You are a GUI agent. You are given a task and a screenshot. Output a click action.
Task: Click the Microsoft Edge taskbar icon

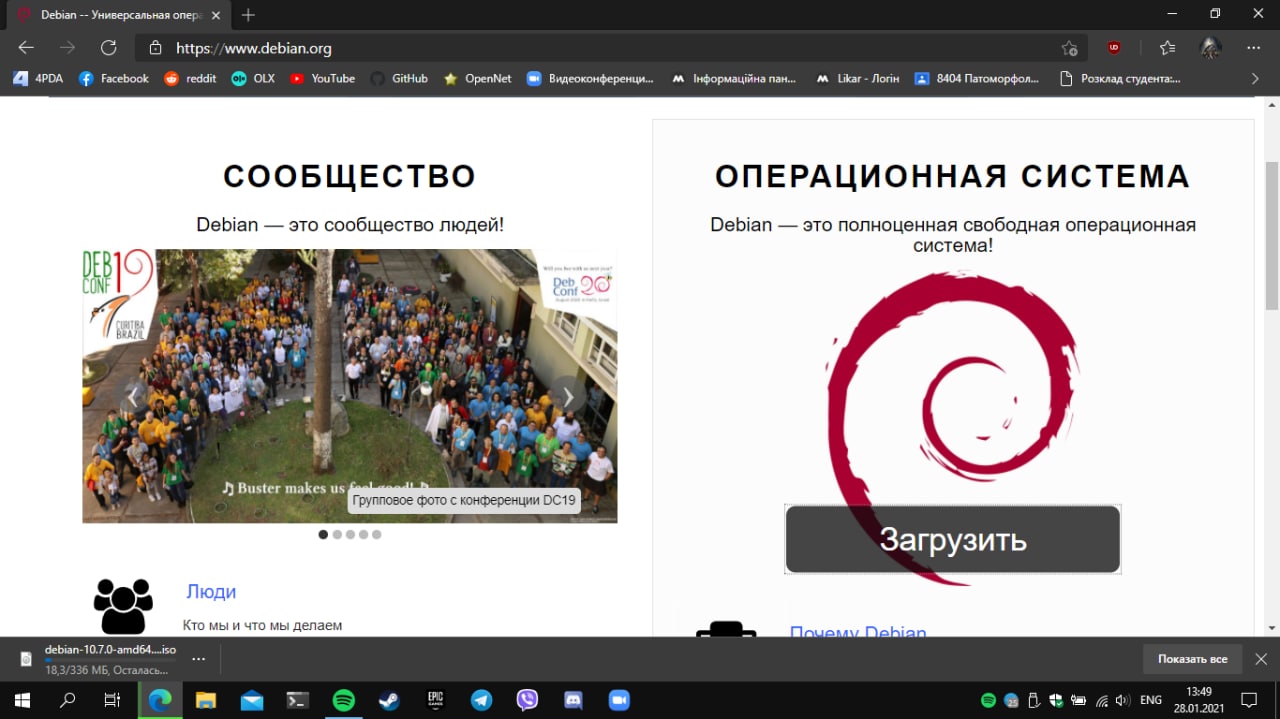pyautogui.click(x=160, y=700)
